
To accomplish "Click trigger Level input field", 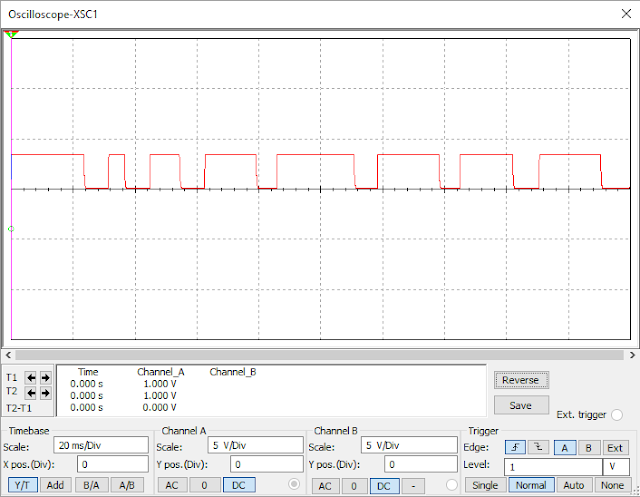I will click(x=553, y=467).
